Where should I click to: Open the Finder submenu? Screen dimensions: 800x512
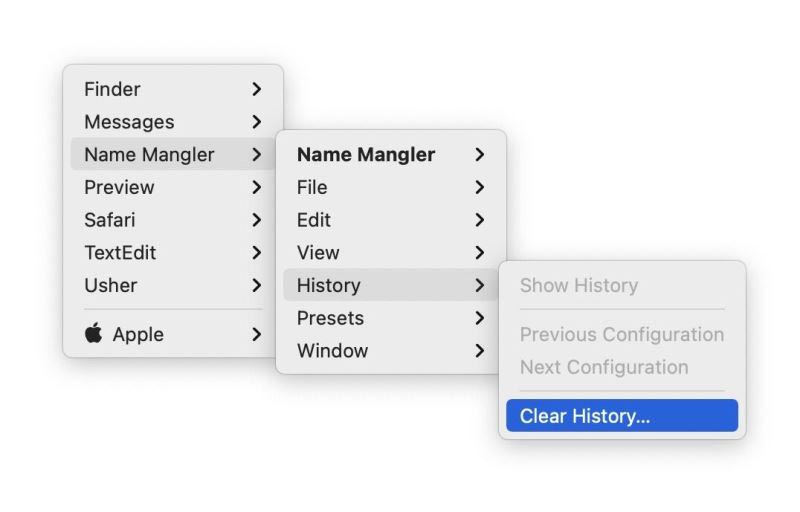173,89
